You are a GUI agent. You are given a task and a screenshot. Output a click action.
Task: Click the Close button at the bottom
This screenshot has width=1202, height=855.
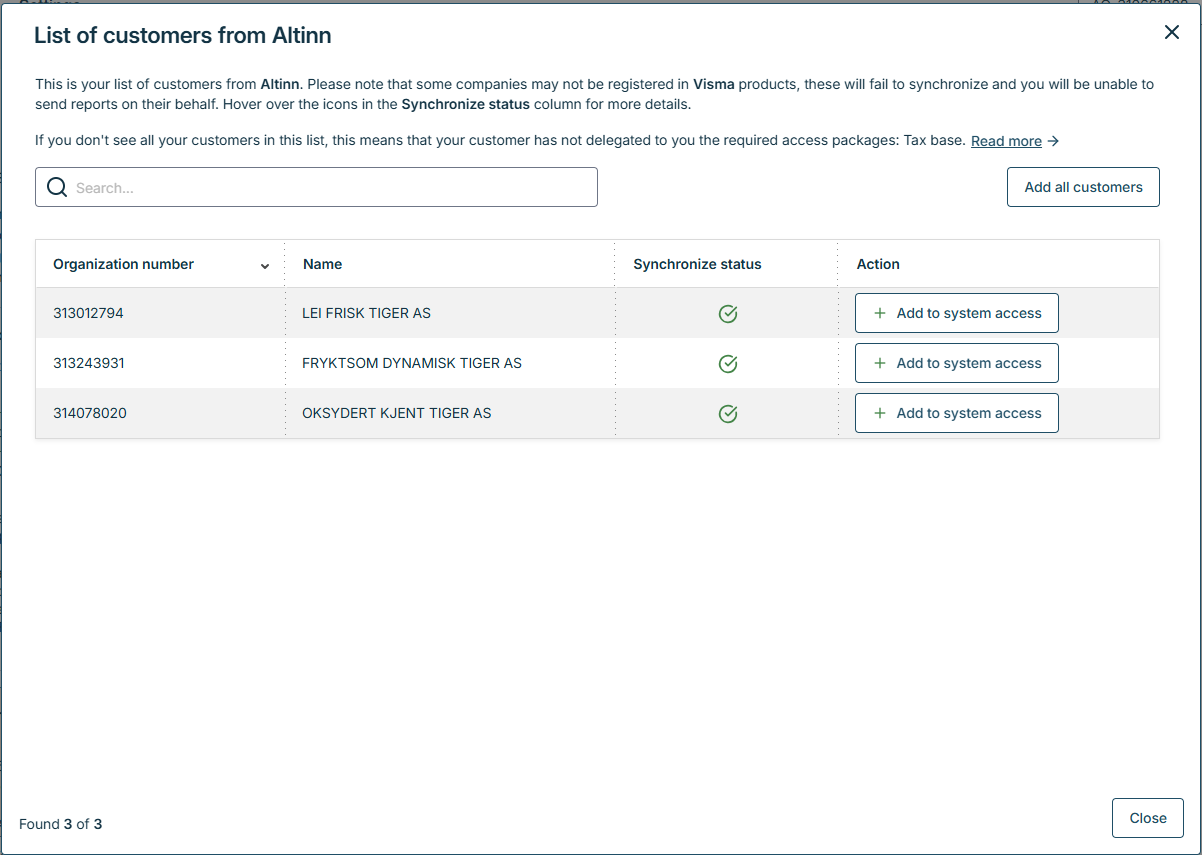pyautogui.click(x=1148, y=818)
